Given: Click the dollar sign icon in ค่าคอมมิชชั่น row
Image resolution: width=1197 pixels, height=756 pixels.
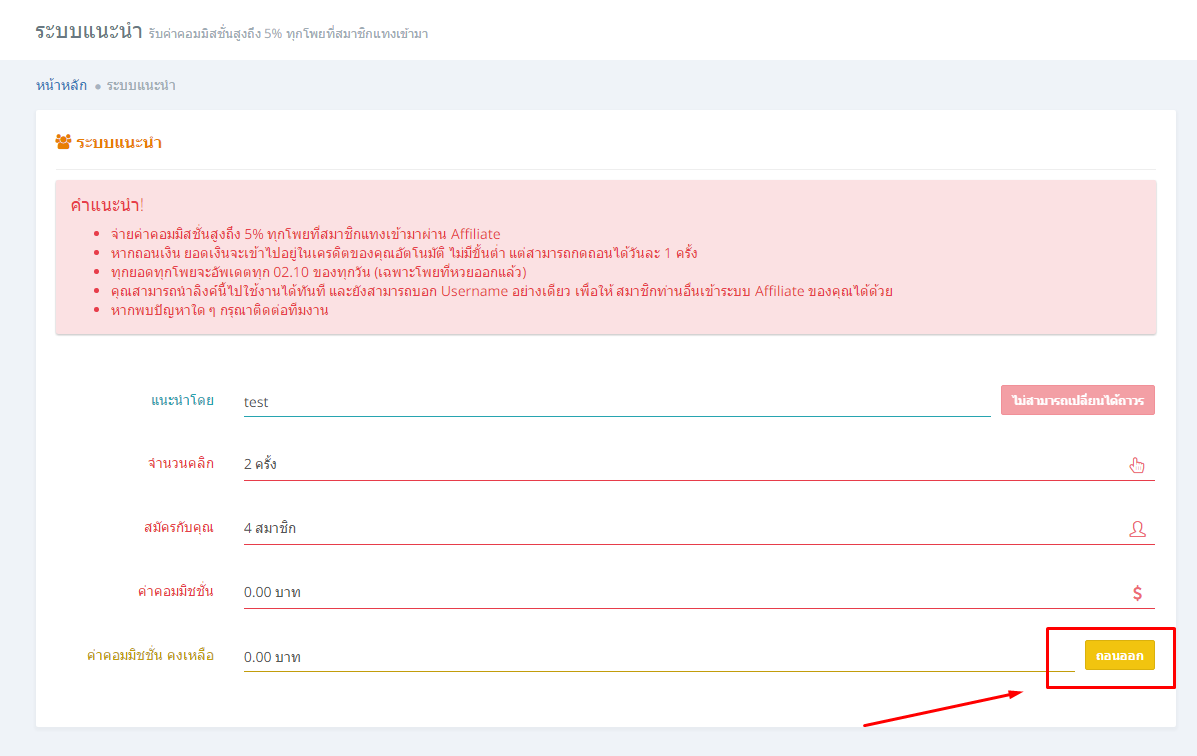Looking at the screenshot, I should tap(1137, 593).
